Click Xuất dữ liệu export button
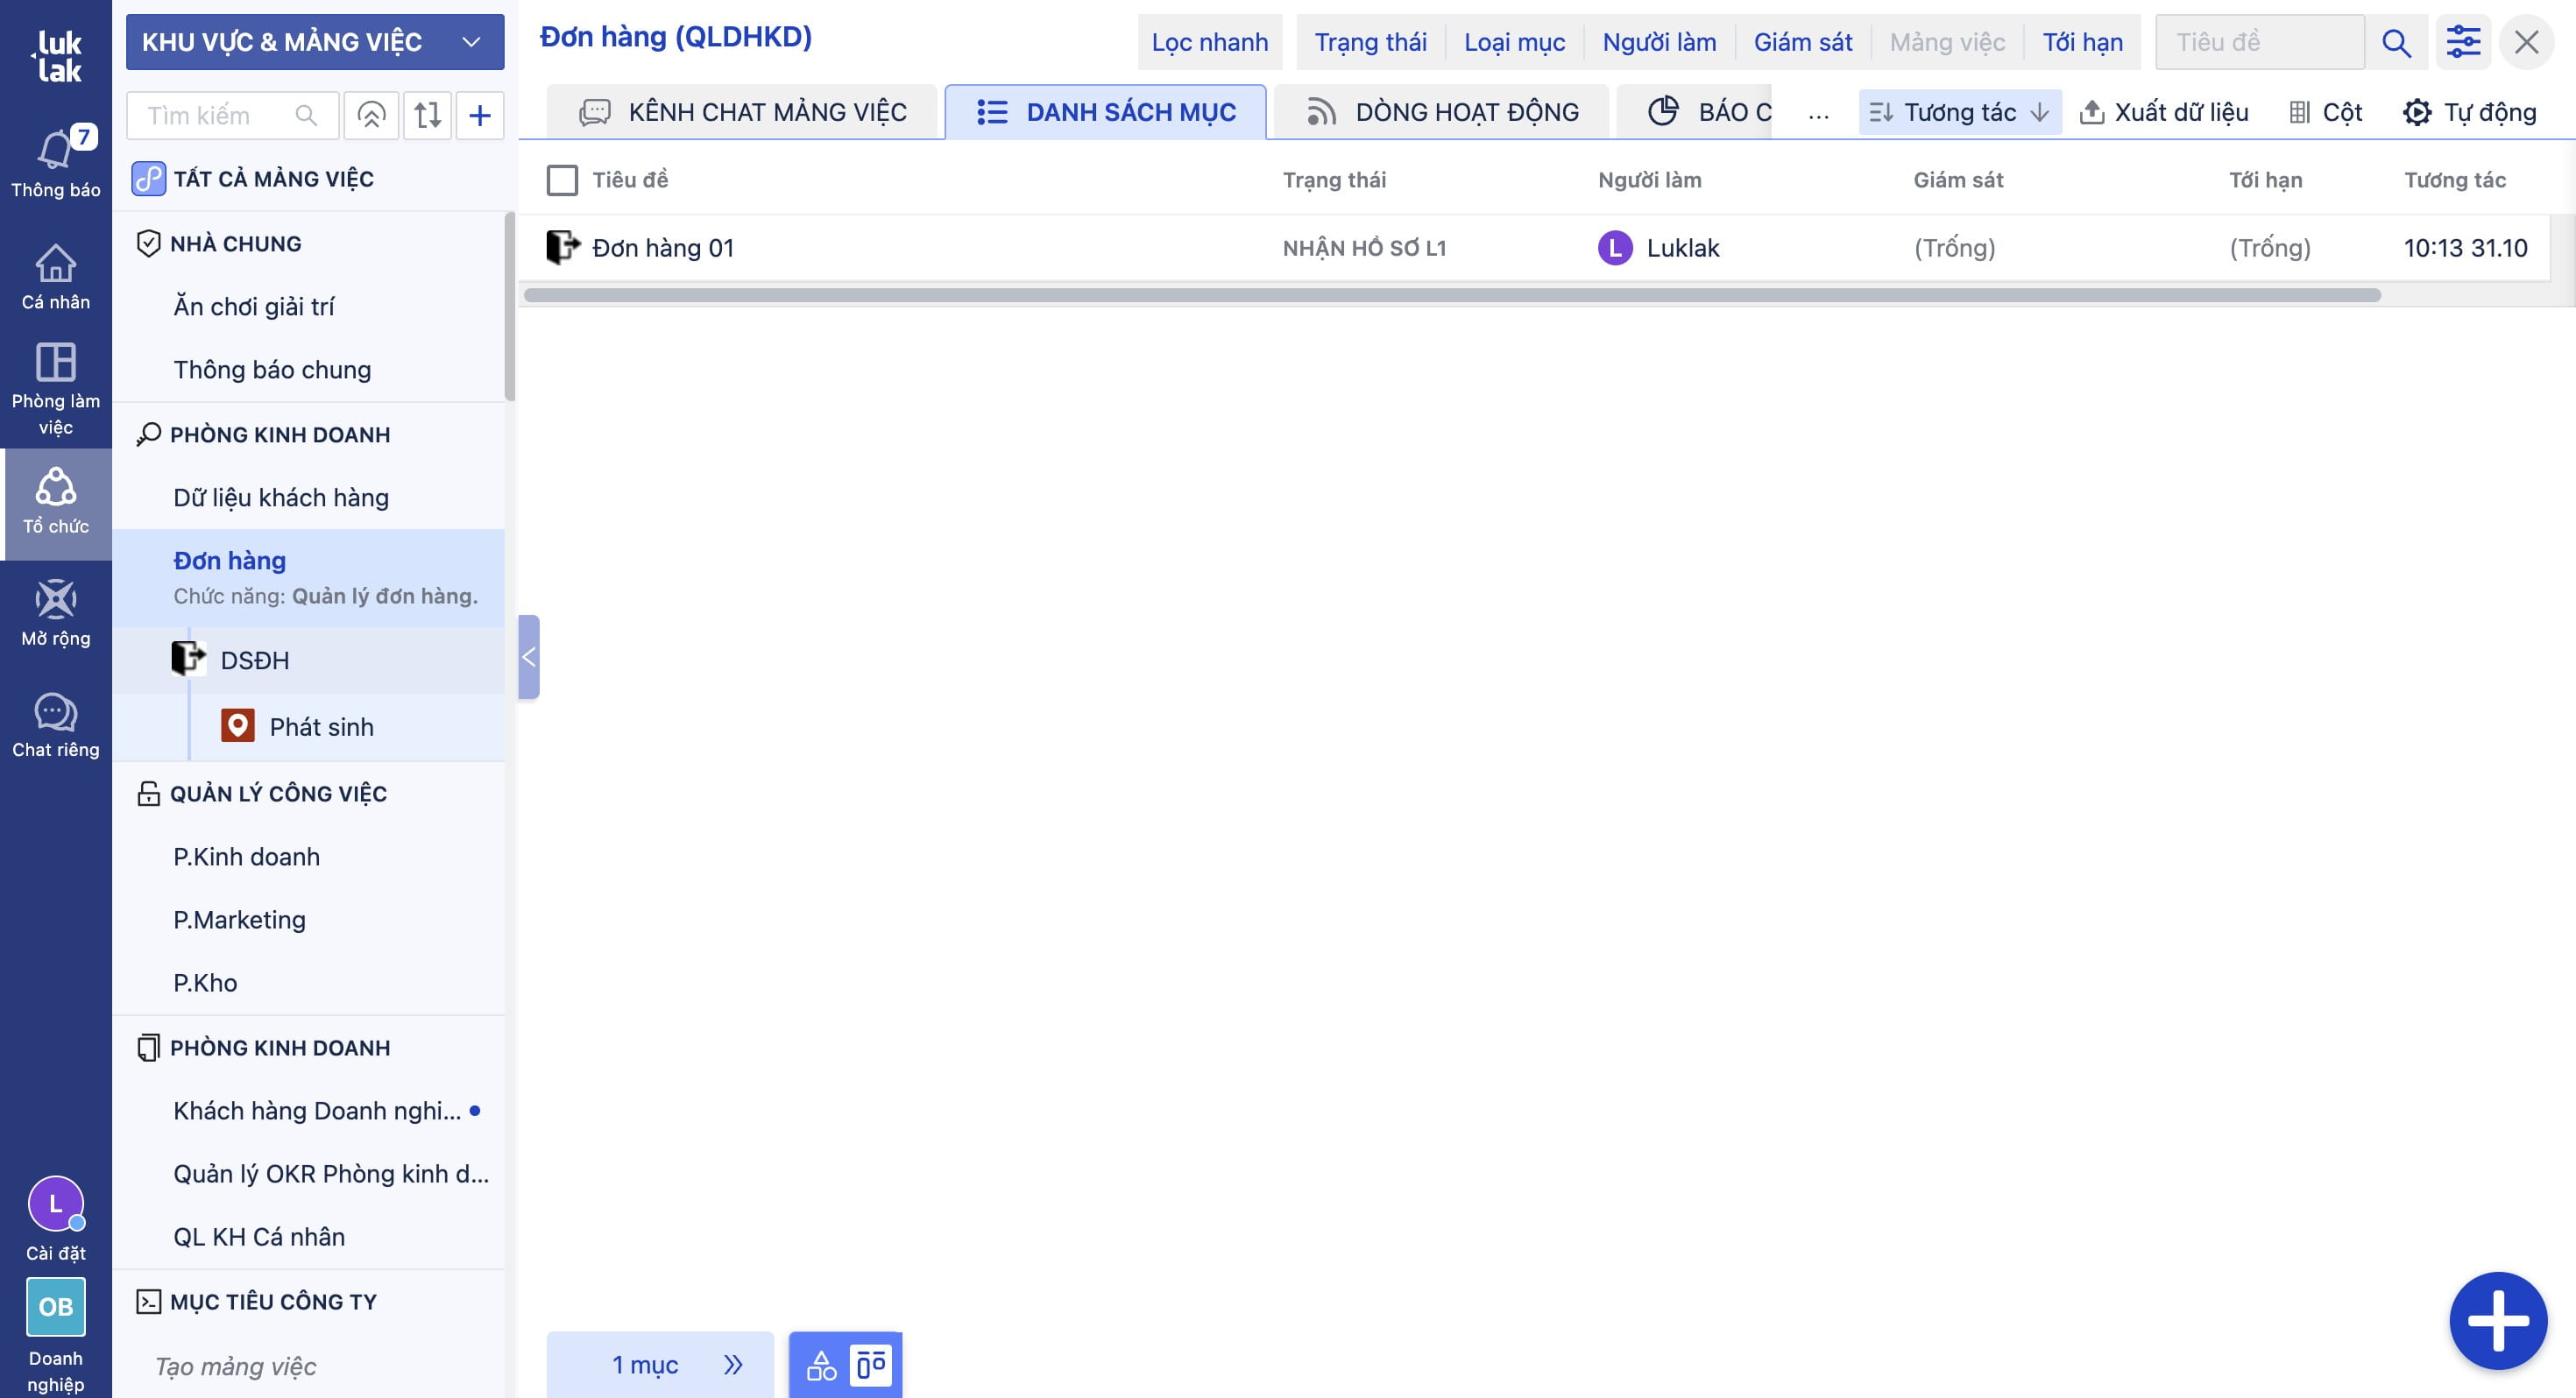 [2164, 112]
